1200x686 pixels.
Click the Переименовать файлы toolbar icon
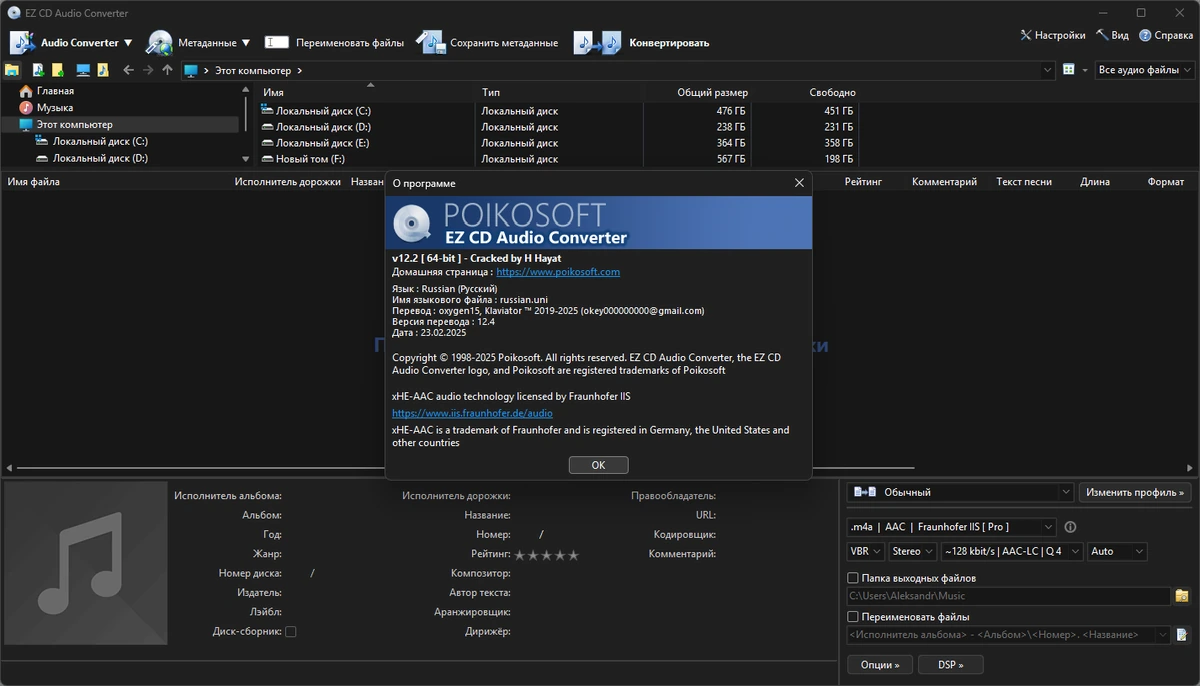click(277, 43)
